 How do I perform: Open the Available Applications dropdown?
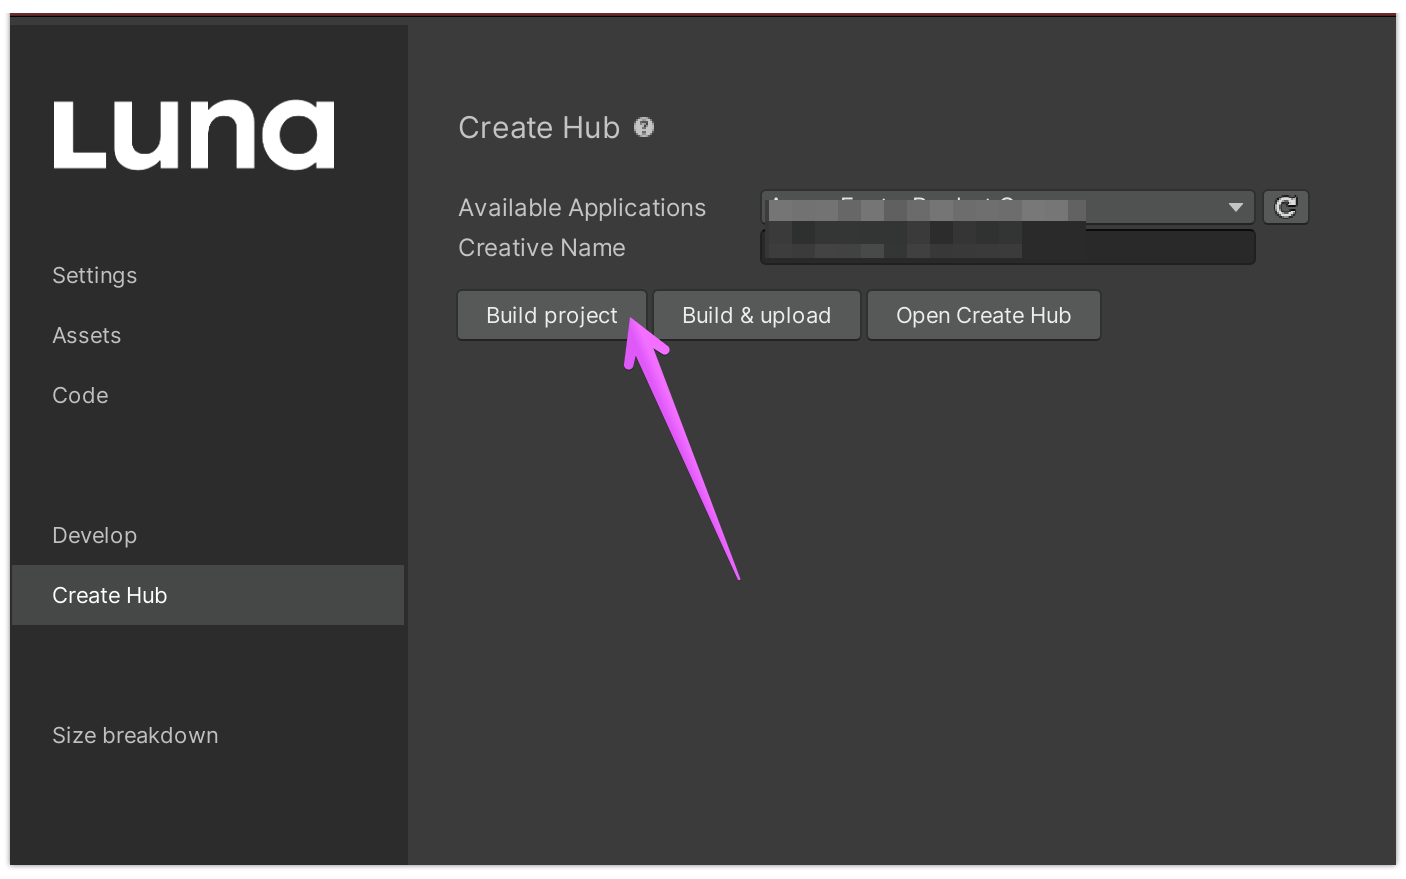click(1007, 207)
